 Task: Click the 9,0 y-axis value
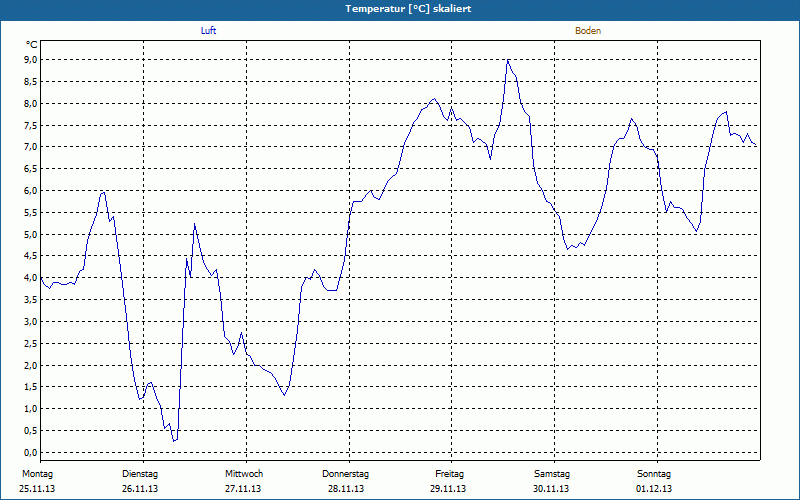[31, 60]
